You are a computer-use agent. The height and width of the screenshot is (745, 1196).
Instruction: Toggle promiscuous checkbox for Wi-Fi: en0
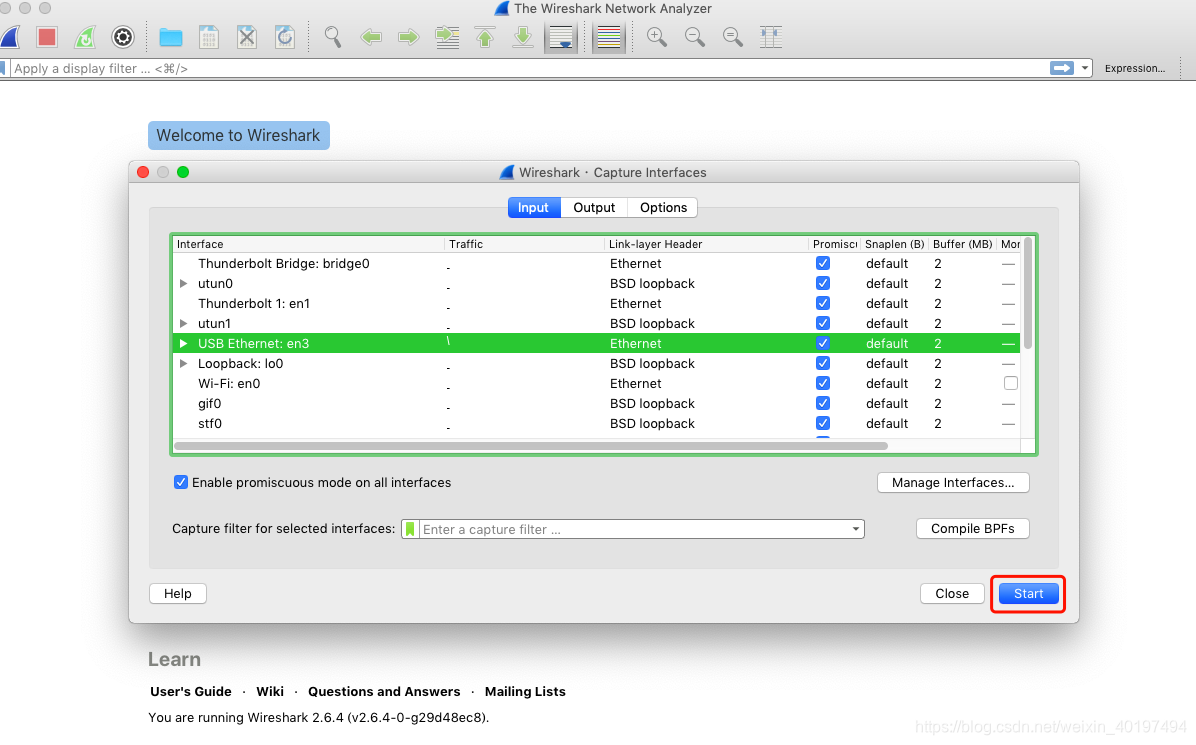(823, 383)
